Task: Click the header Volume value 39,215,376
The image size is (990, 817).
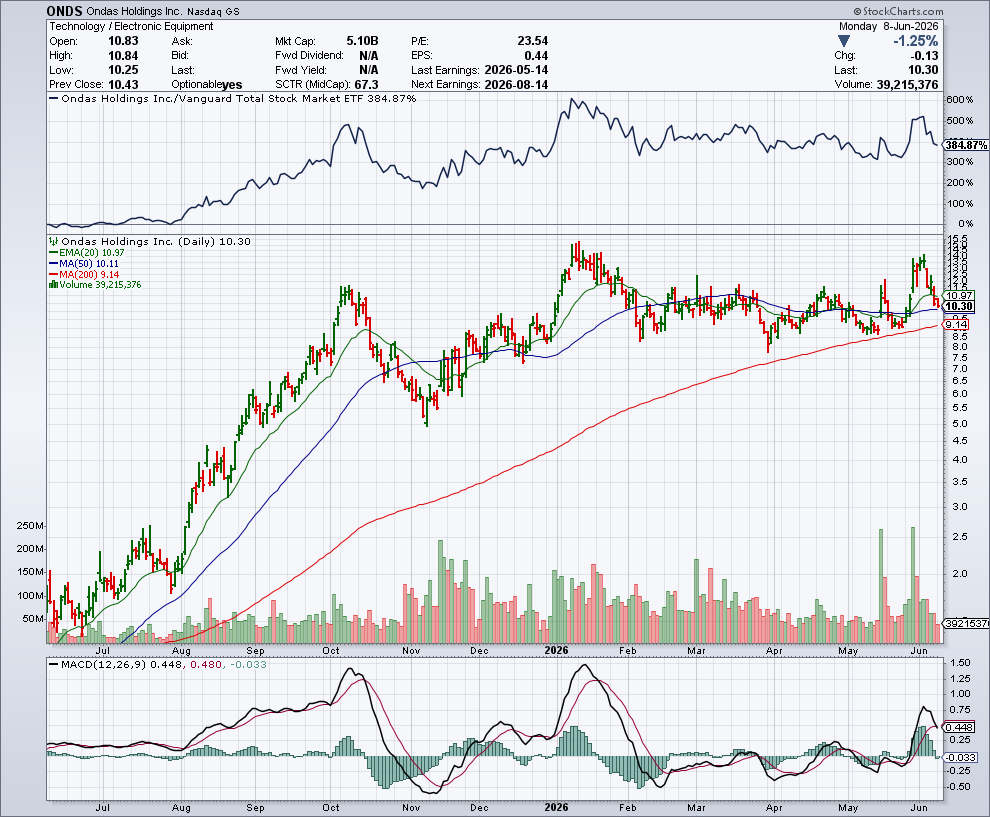Action: (907, 85)
